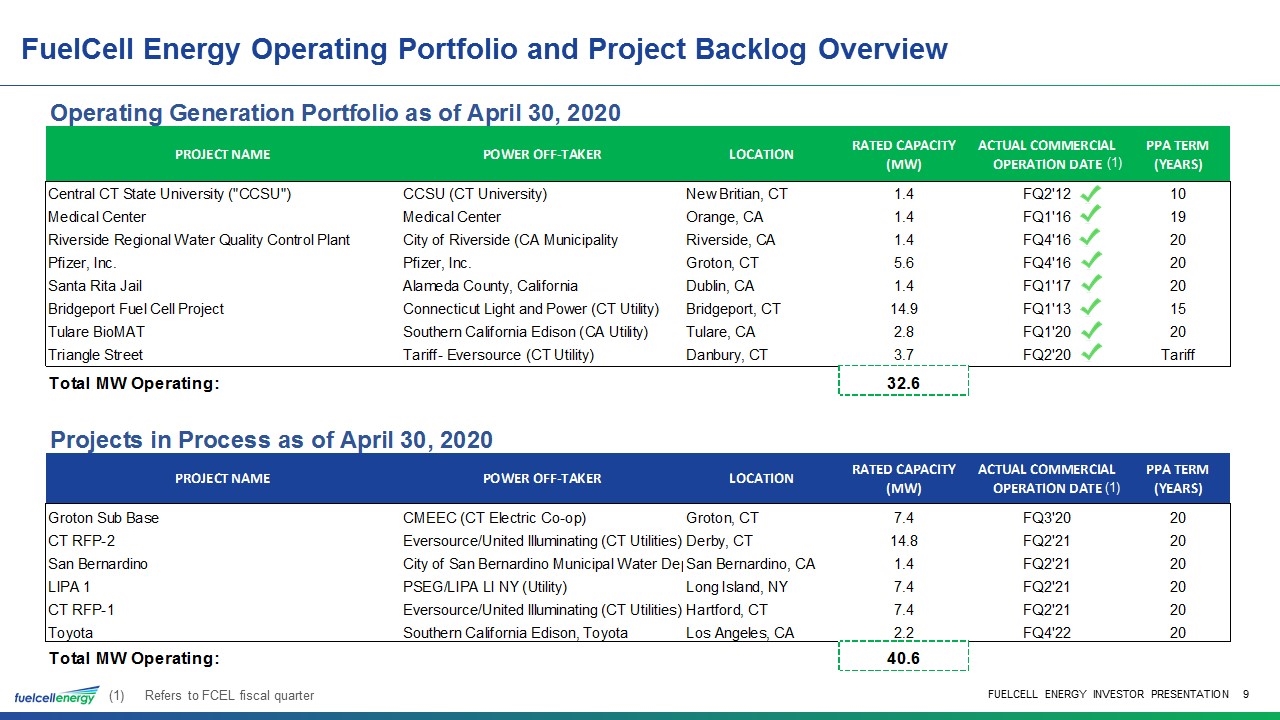
Task: Click PPA TERM (YEARS) header in the green table
Action: pyautogui.click(x=1178, y=154)
